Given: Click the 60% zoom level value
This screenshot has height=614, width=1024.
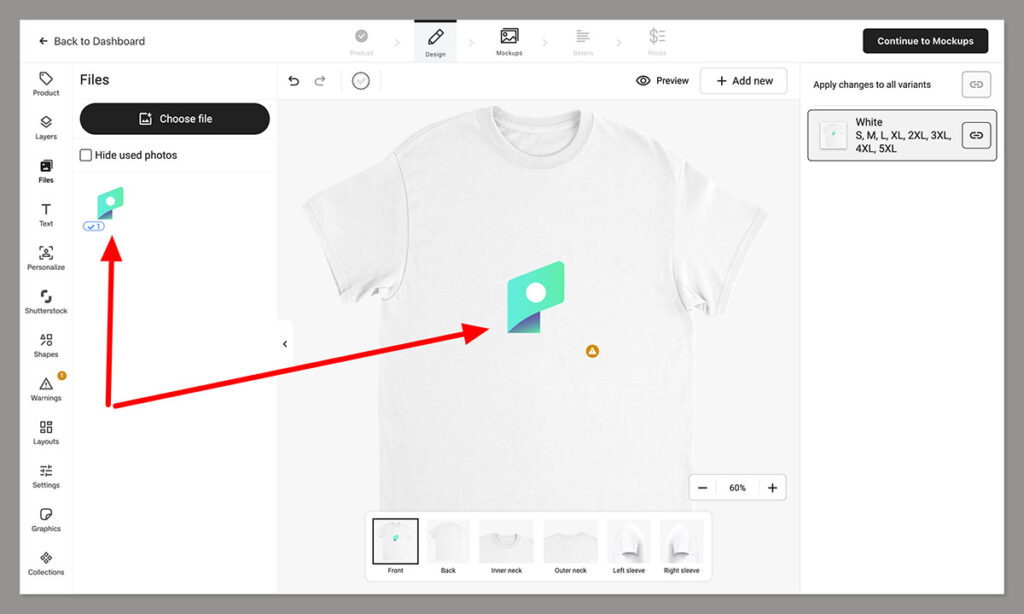Looking at the screenshot, I should click(x=737, y=488).
